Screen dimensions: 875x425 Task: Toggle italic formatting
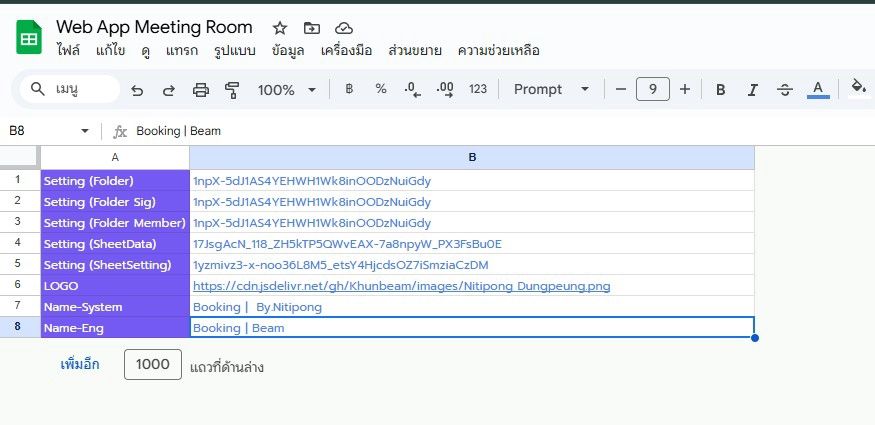pos(753,90)
